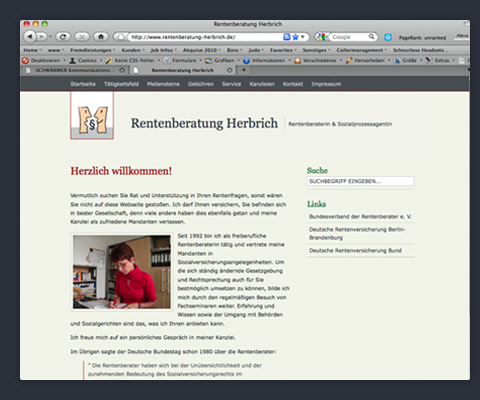Screen dimensions: 480x400
Task: Click the Extras toolbar icon
Action: pos(429,60)
